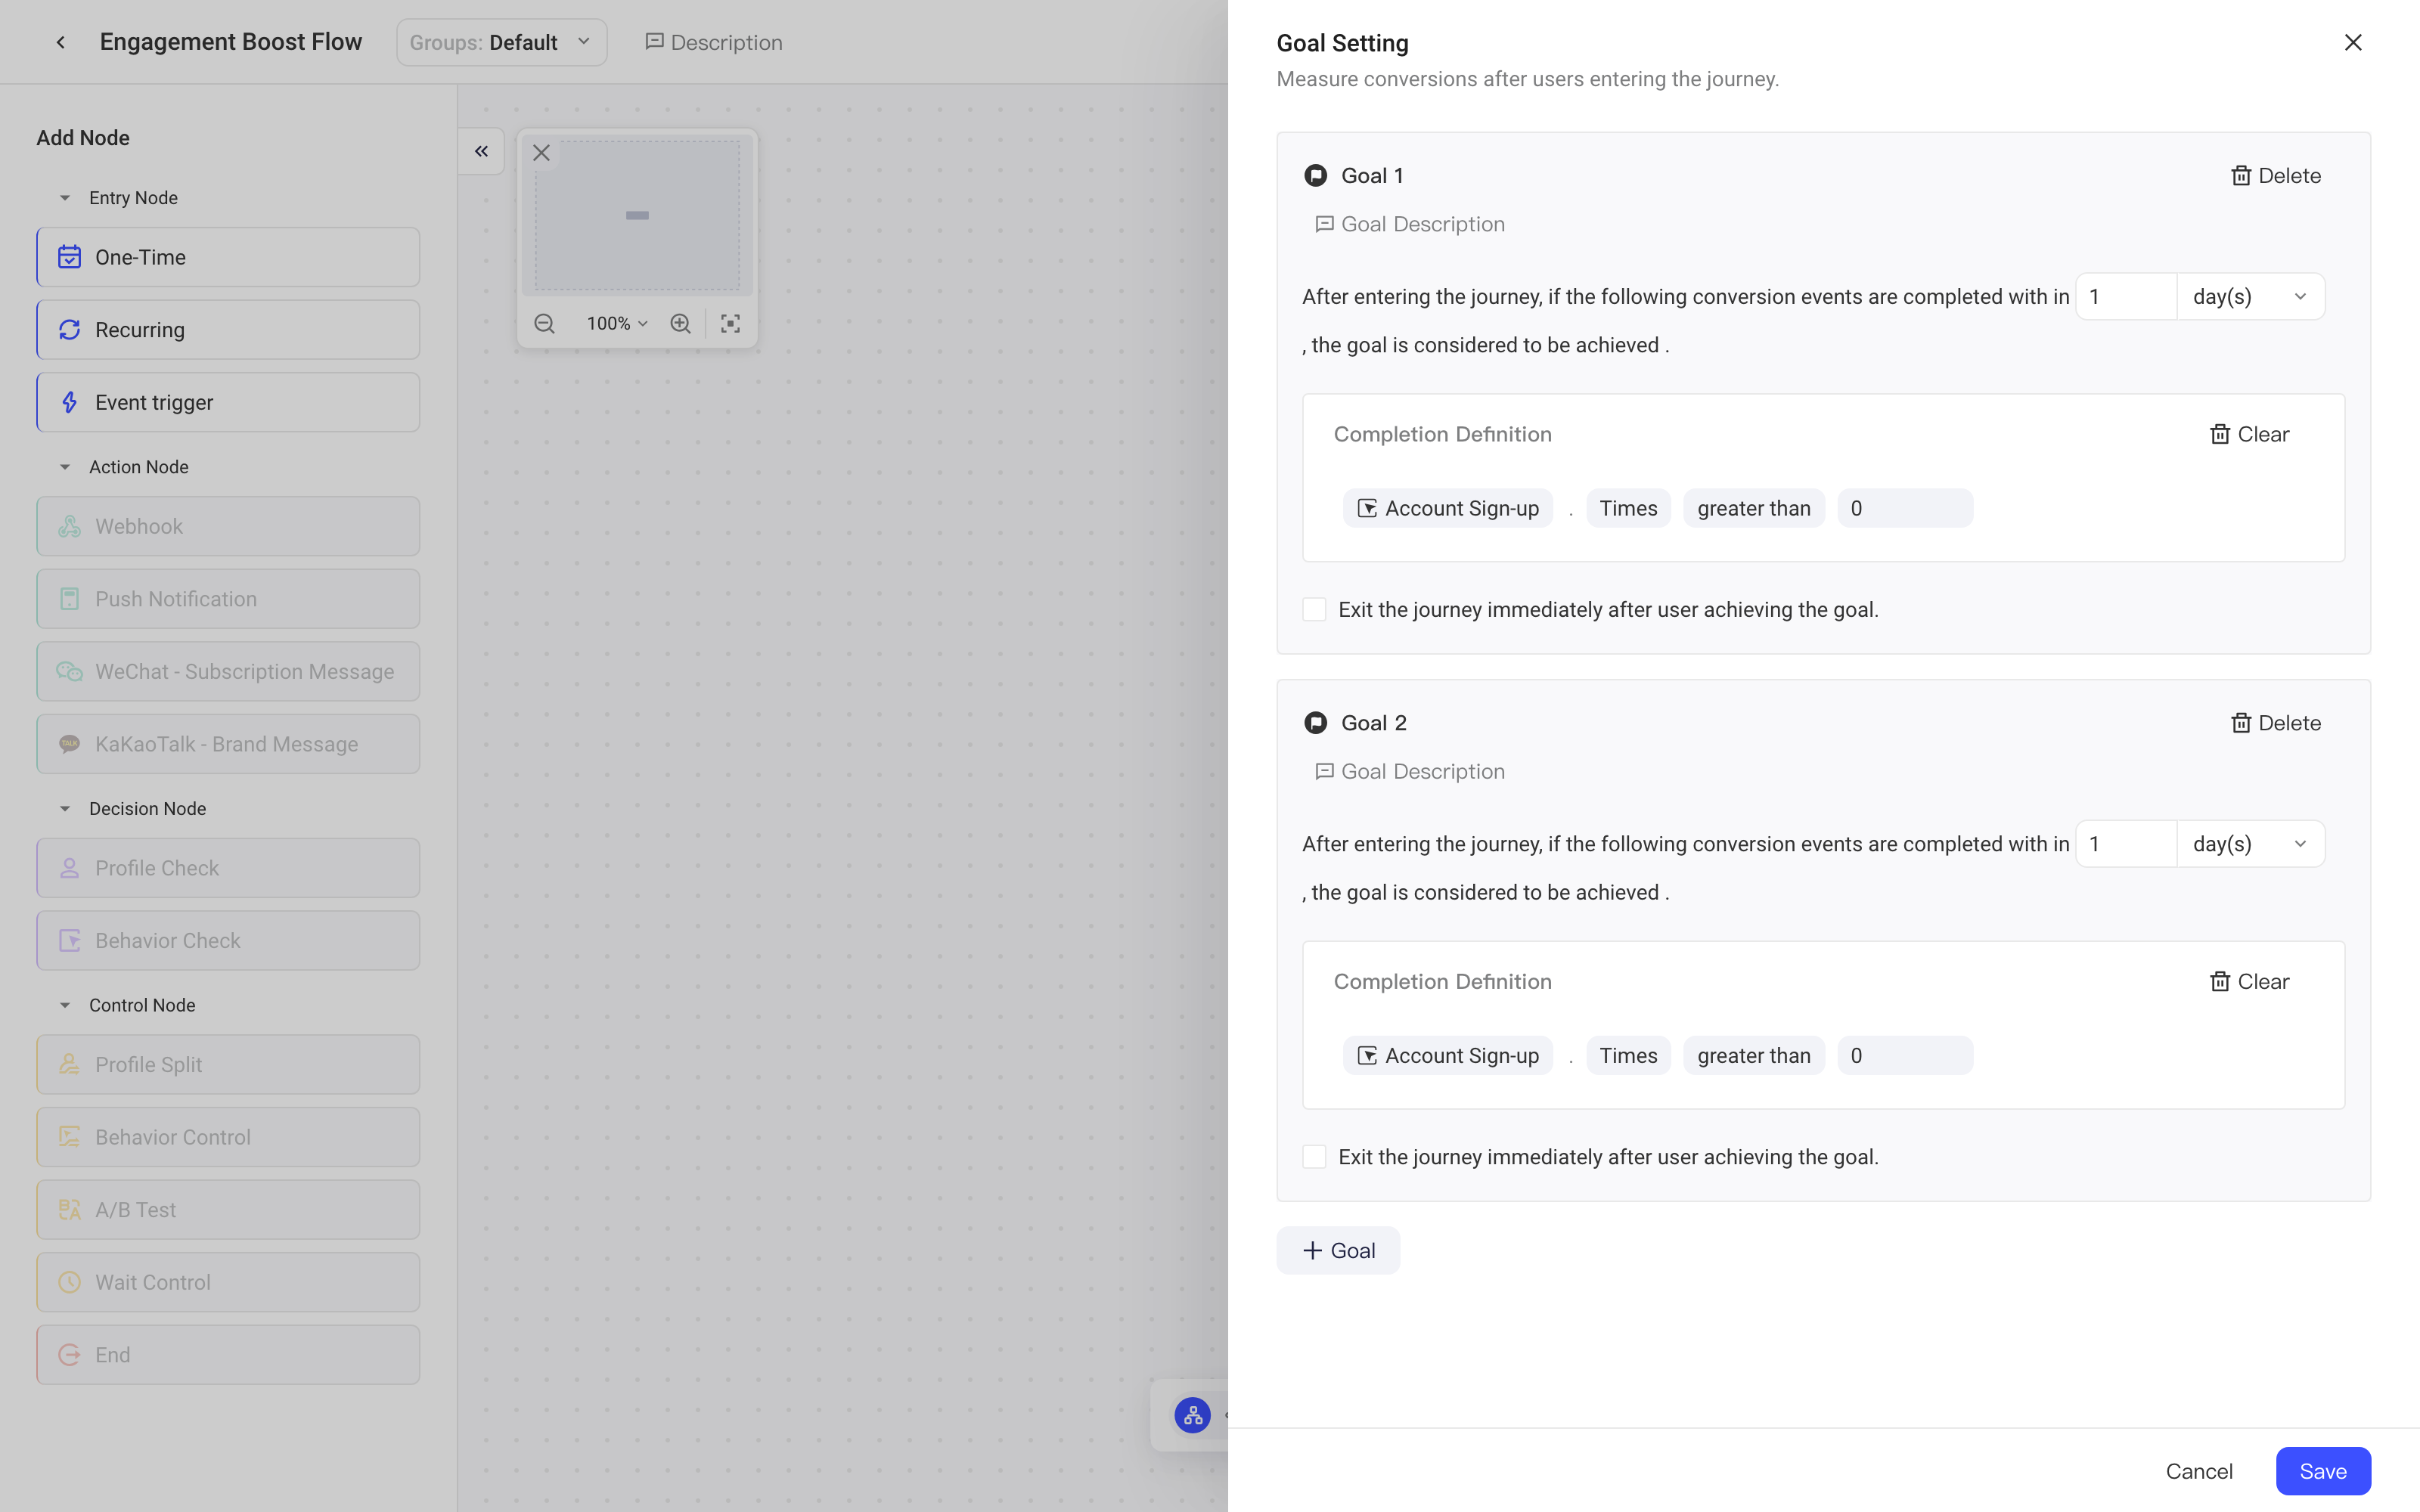2420x1512 pixels.
Task: Close the minimap preview panel
Action: tap(541, 153)
